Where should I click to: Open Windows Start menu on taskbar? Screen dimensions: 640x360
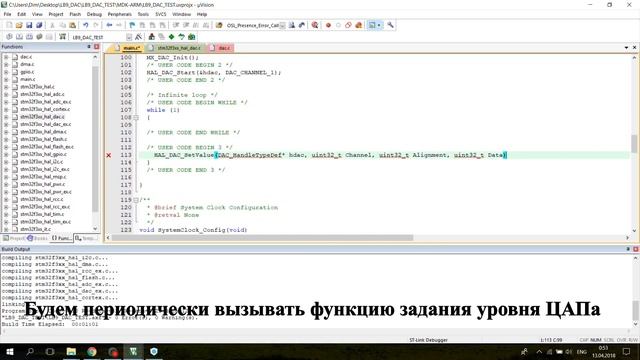pyautogui.click(x=9, y=351)
